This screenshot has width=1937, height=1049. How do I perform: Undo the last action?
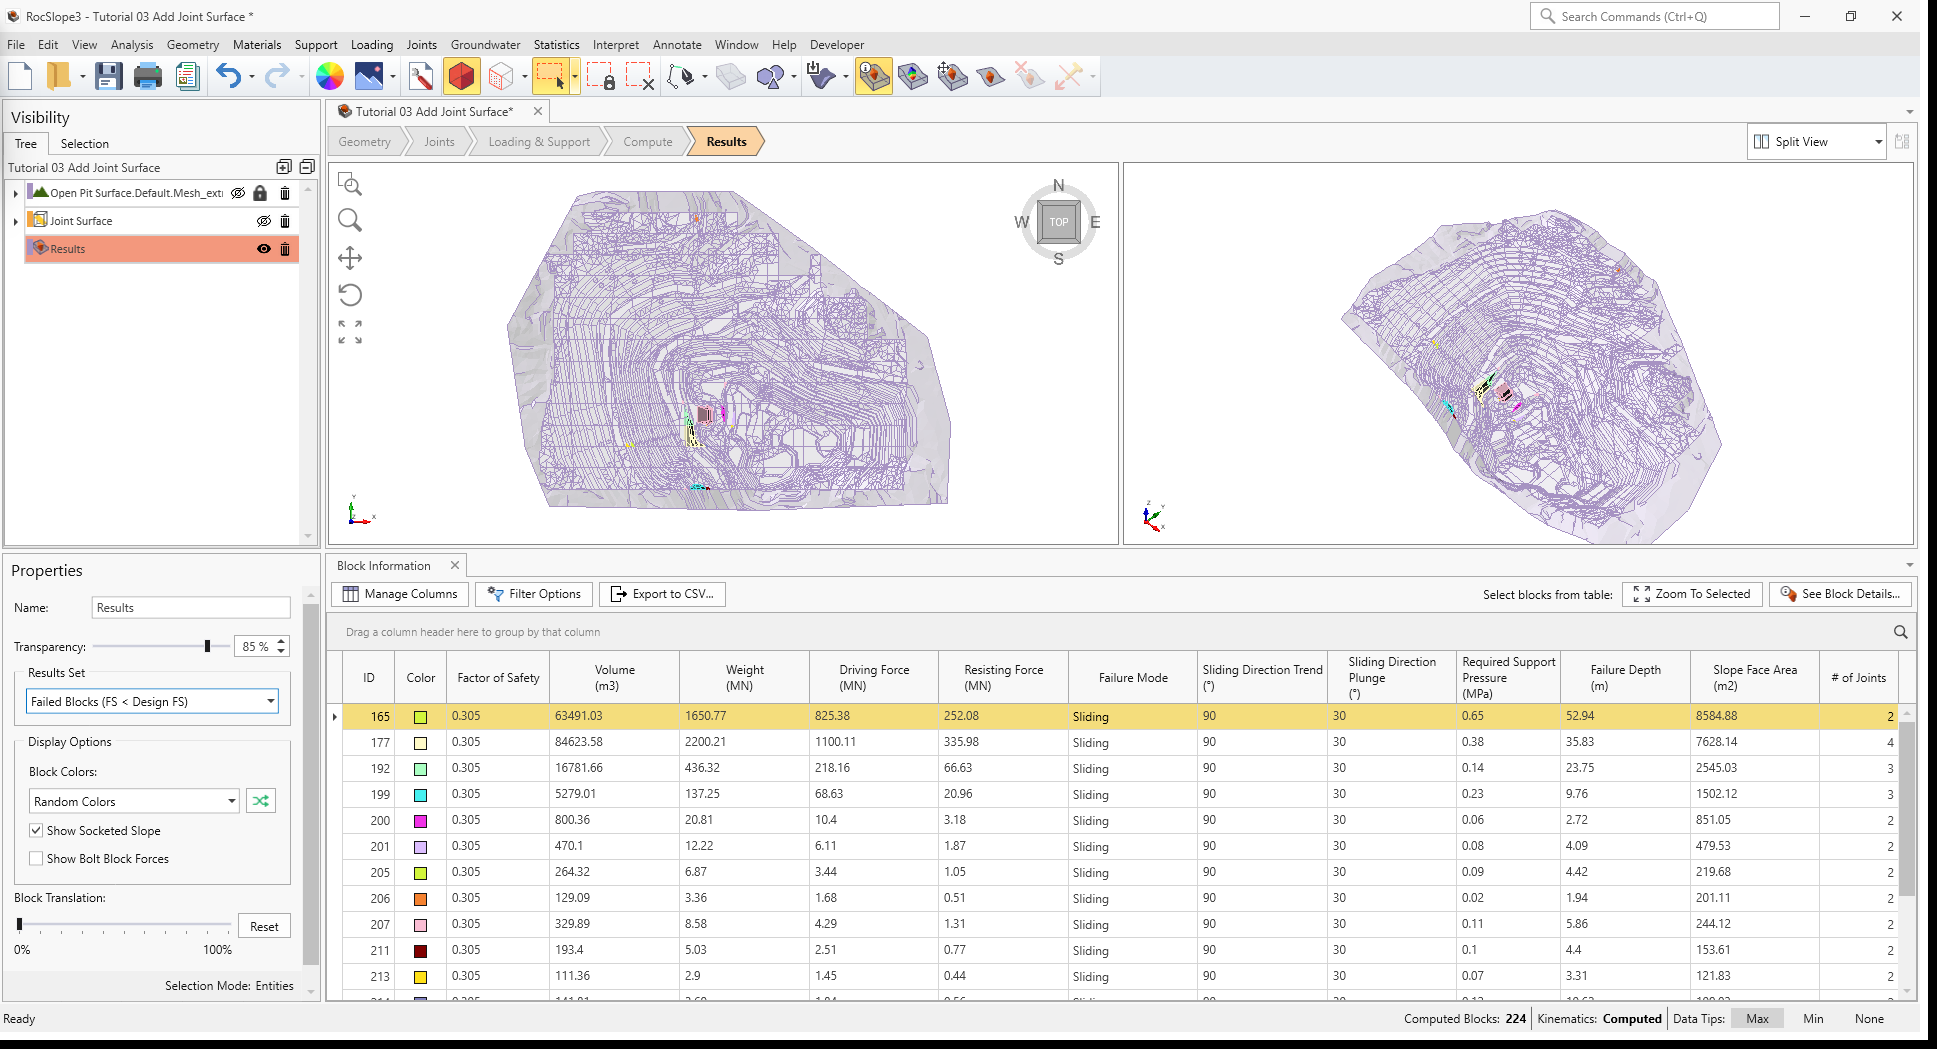point(228,76)
